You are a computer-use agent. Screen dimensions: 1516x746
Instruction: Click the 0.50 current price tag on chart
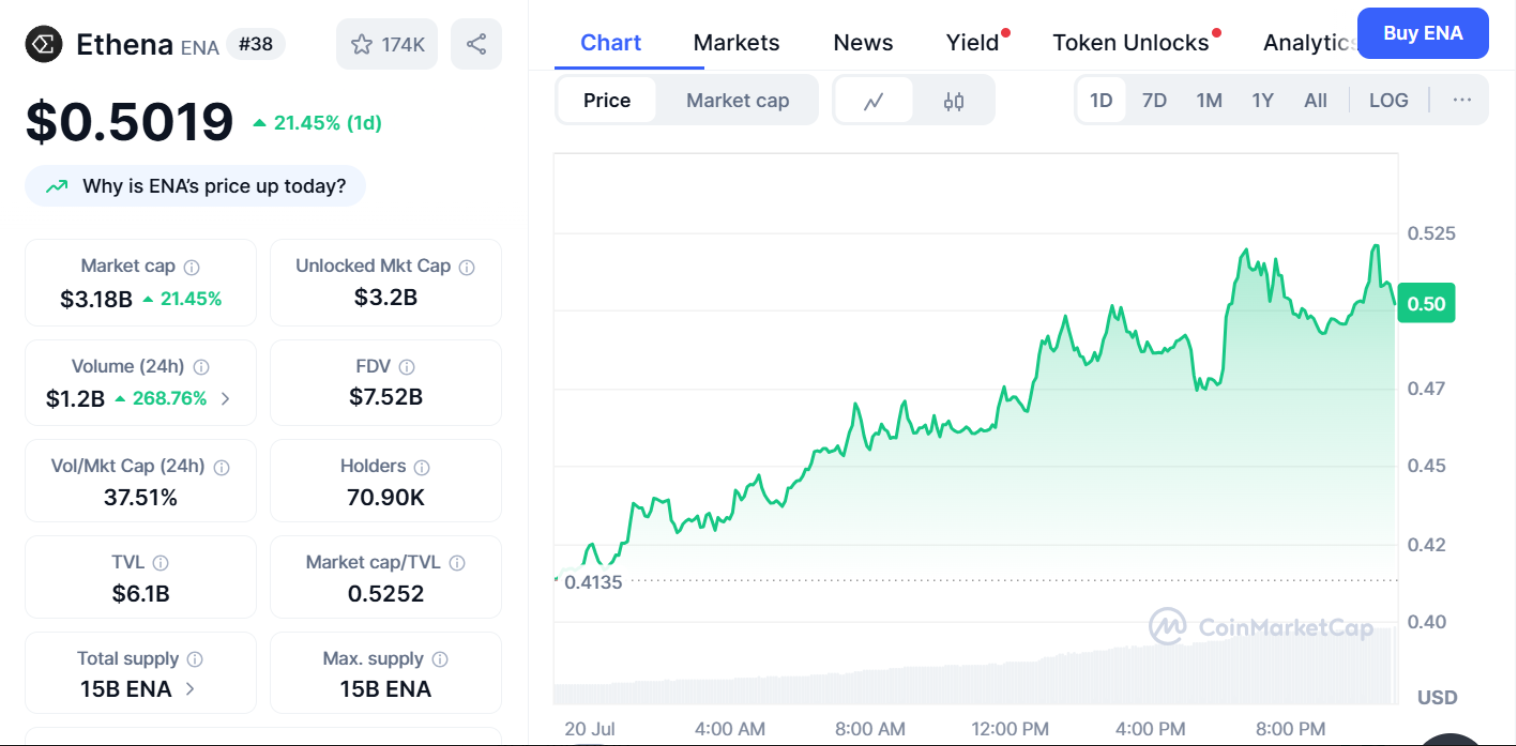click(1426, 303)
